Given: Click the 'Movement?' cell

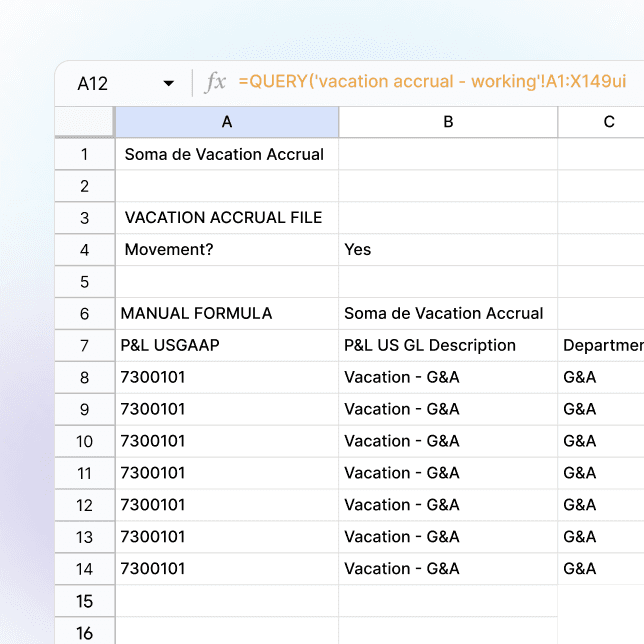Looking at the screenshot, I should coord(227,250).
